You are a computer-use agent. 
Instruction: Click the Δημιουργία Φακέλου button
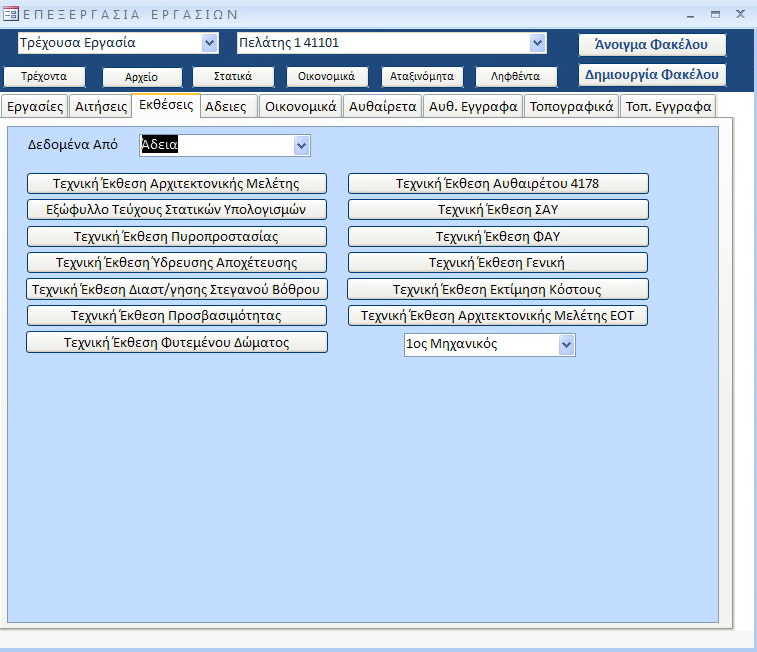652,75
